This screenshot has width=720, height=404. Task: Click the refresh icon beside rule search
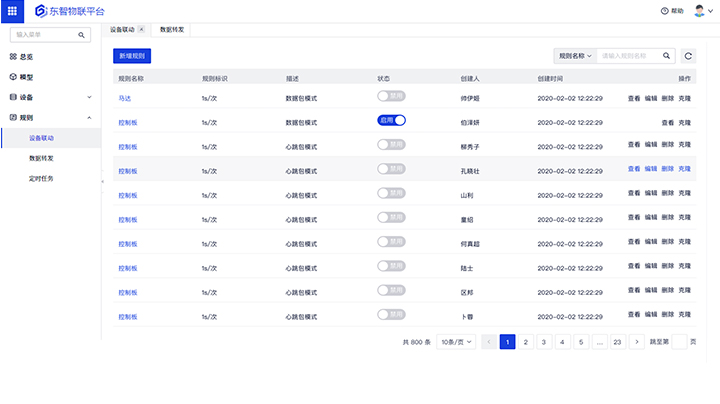(688, 56)
